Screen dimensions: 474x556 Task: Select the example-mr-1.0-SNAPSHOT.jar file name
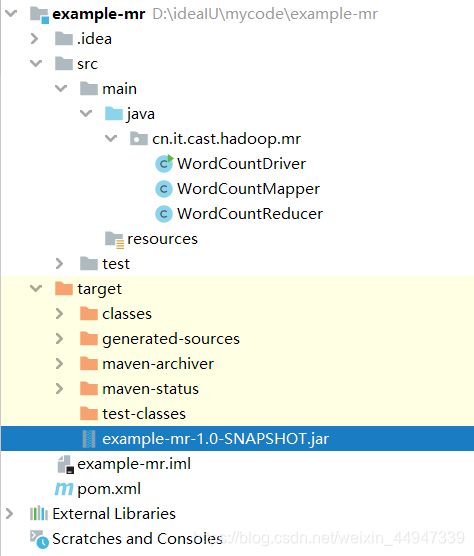pos(216,439)
